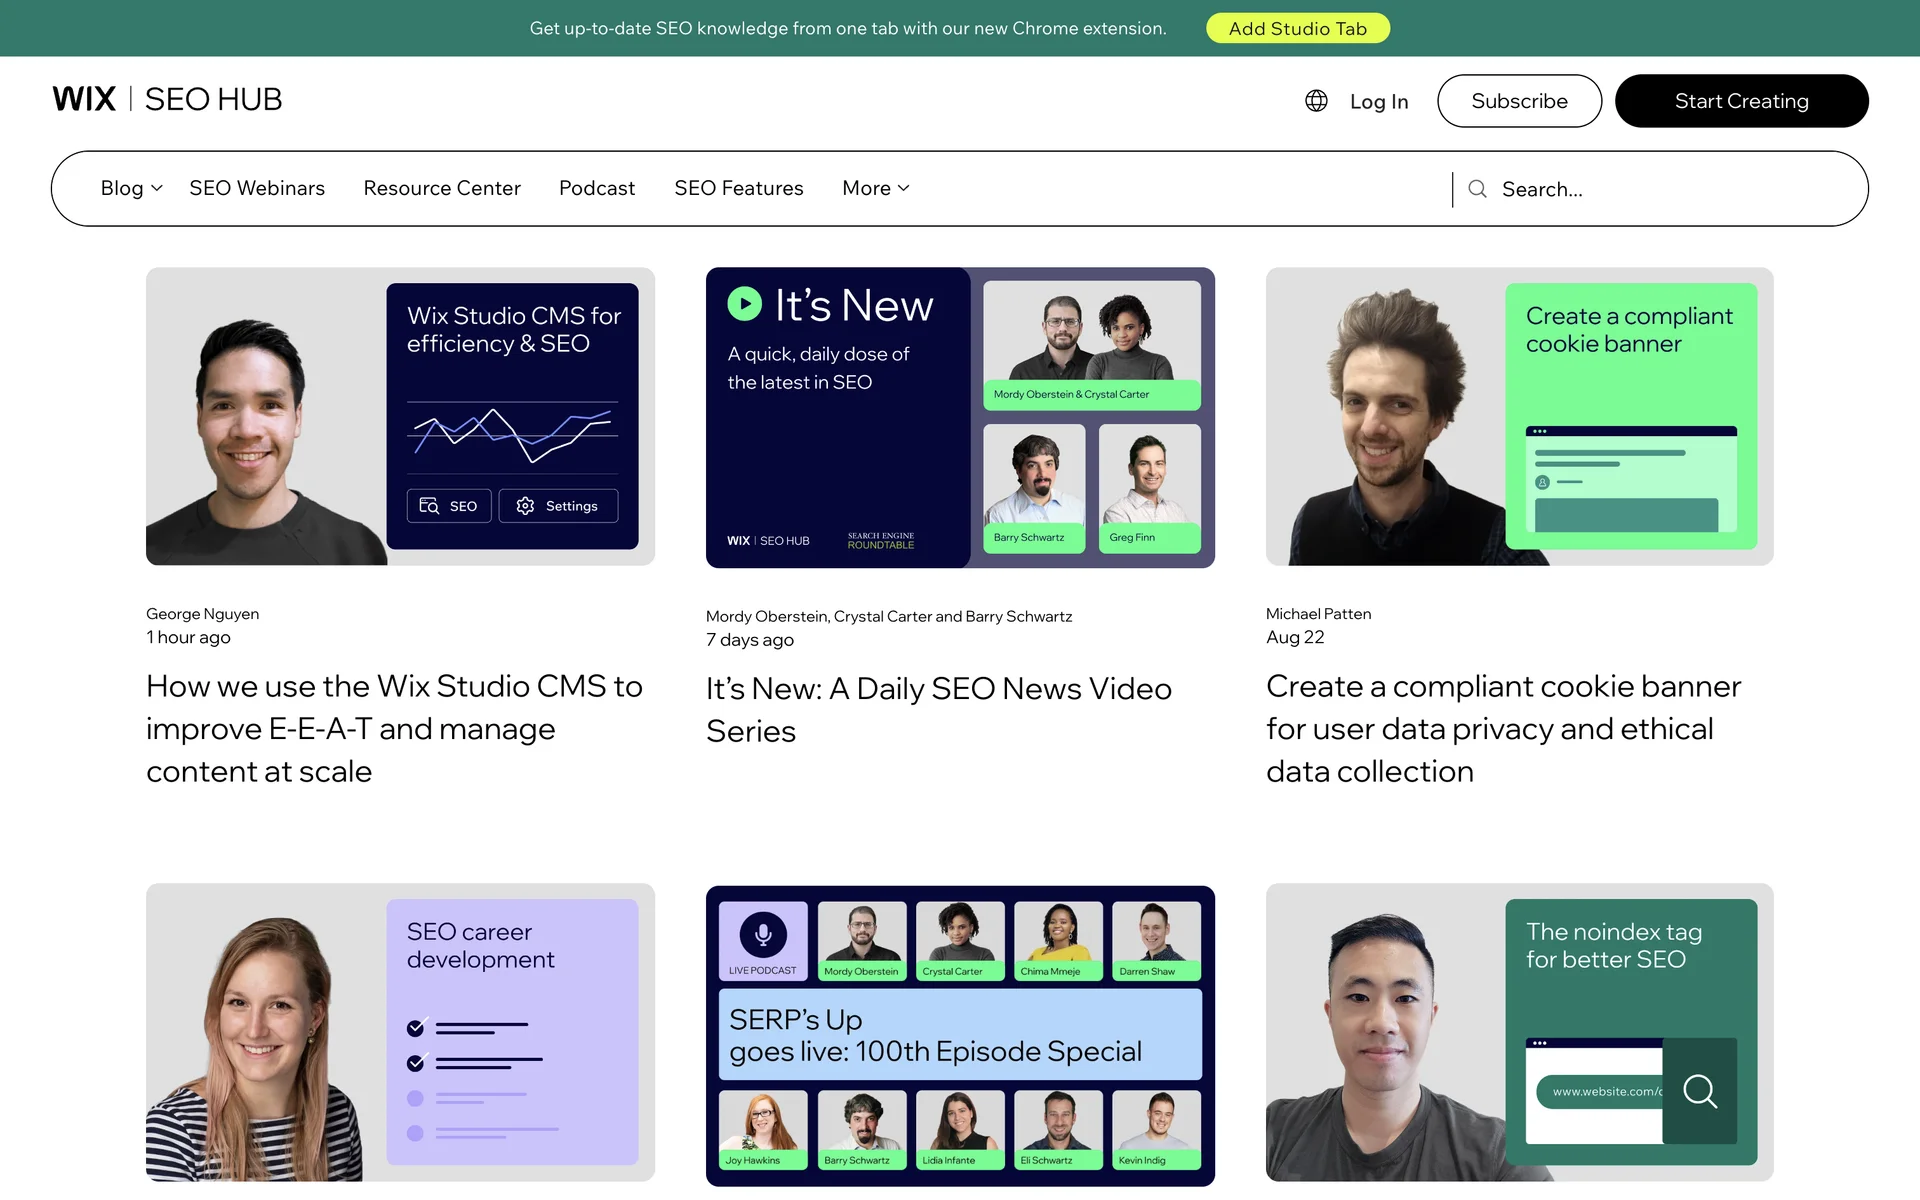Click the Subscribe button

pos(1519,101)
